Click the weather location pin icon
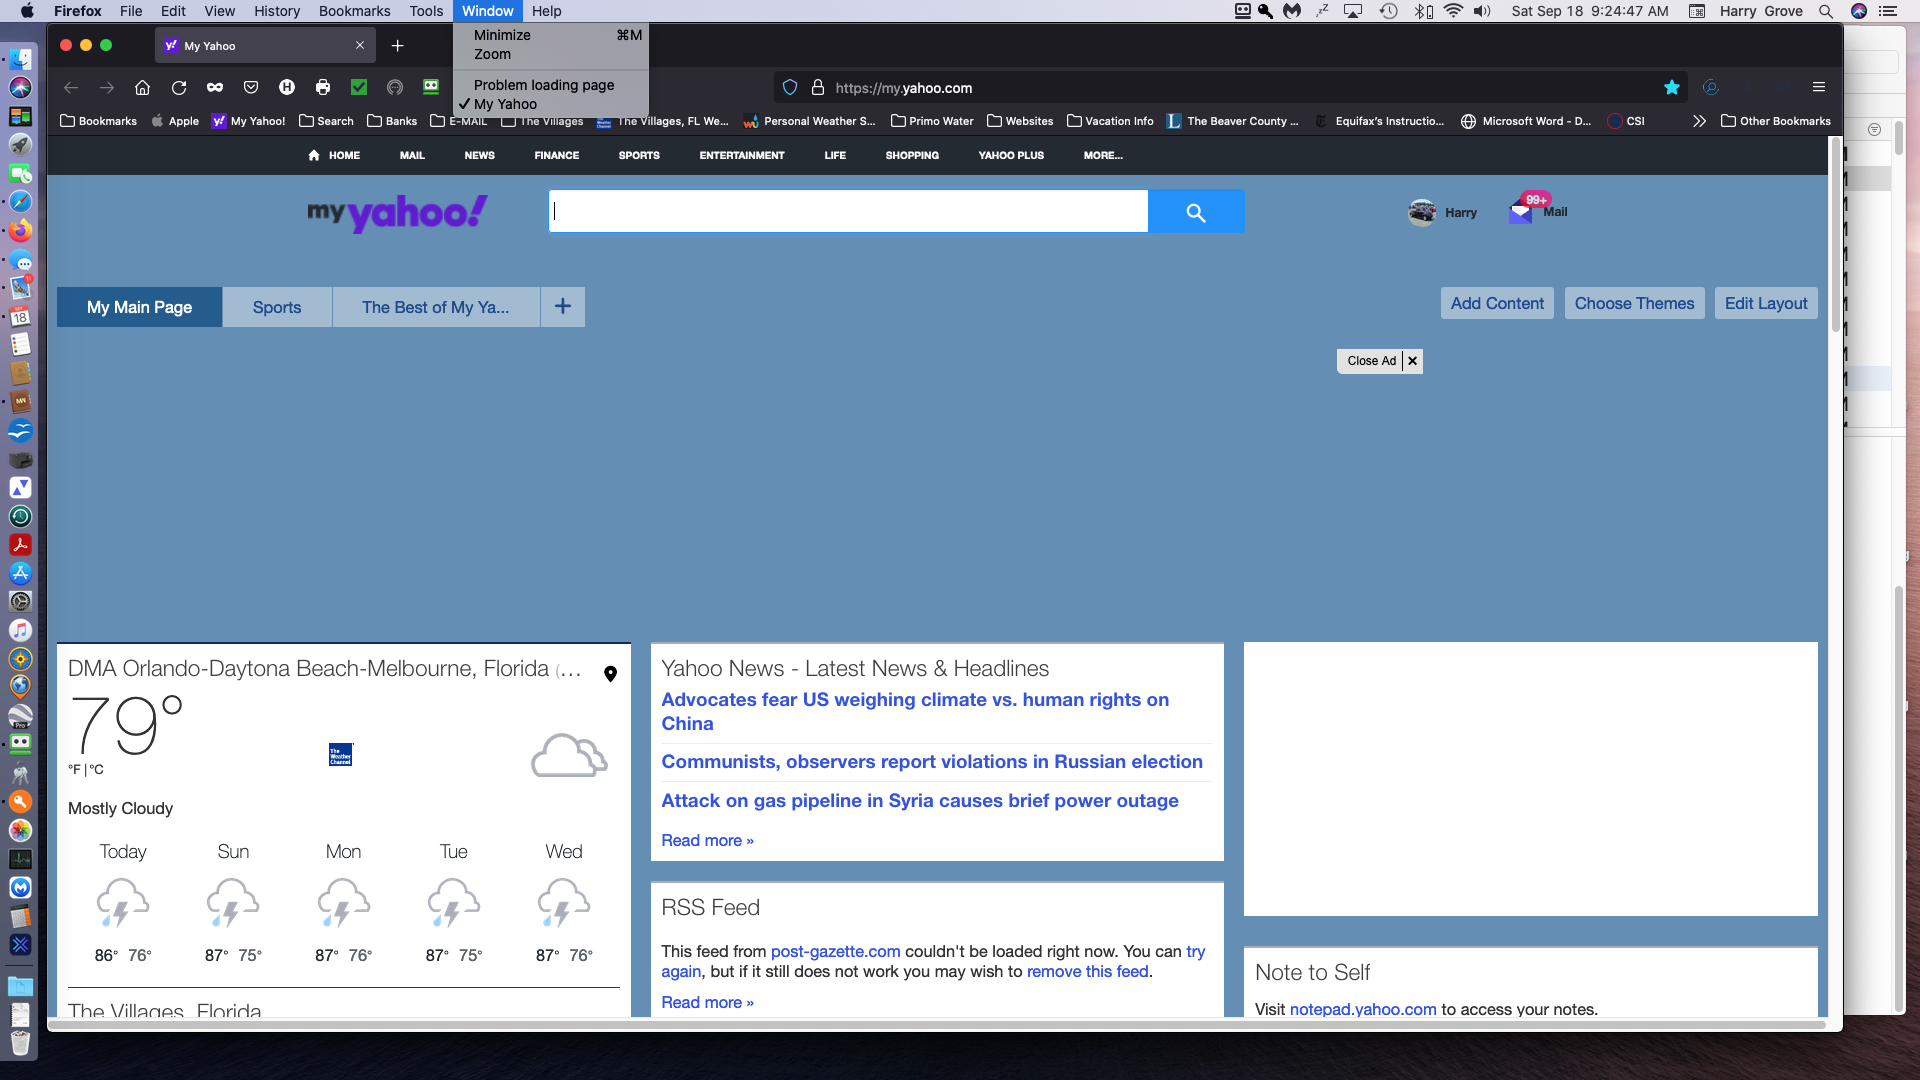The image size is (1920, 1080). point(610,674)
